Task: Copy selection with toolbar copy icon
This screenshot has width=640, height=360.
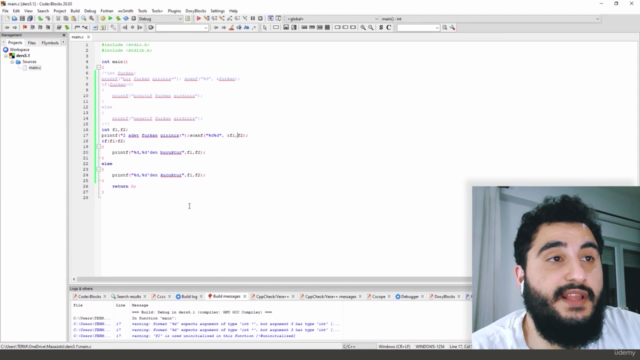Action: 66,18
